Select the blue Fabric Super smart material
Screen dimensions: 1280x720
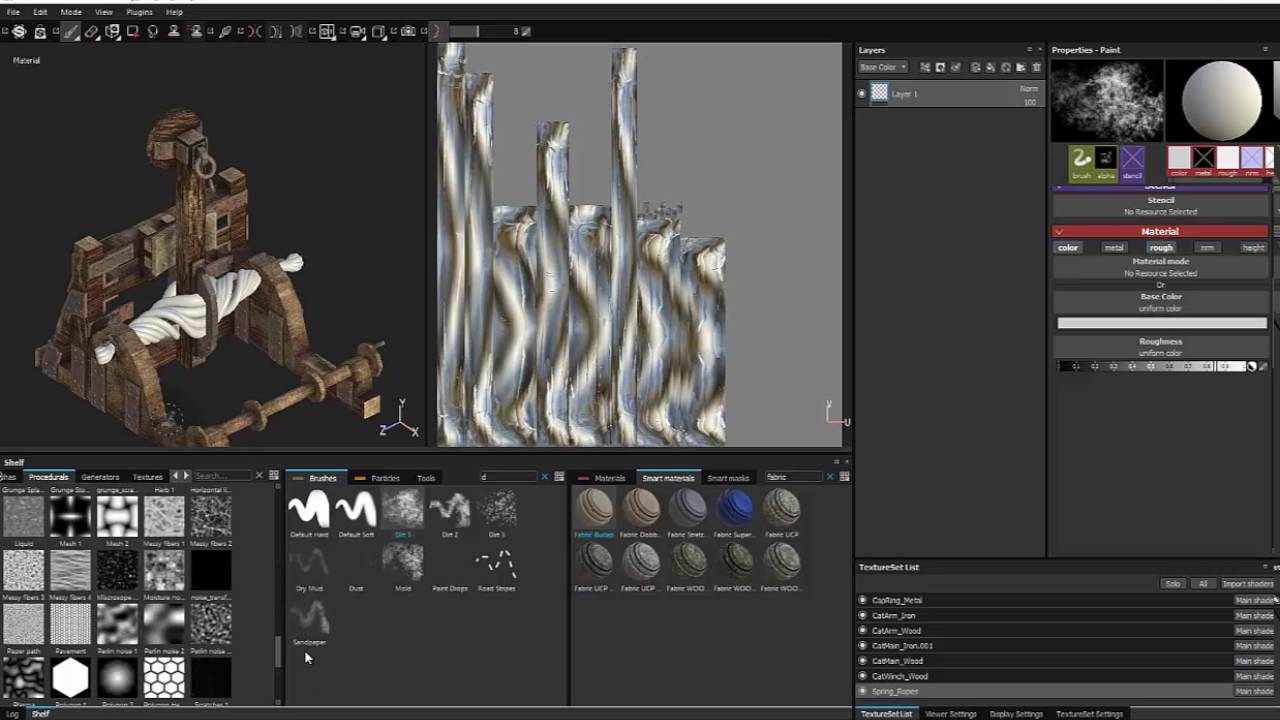(x=735, y=512)
